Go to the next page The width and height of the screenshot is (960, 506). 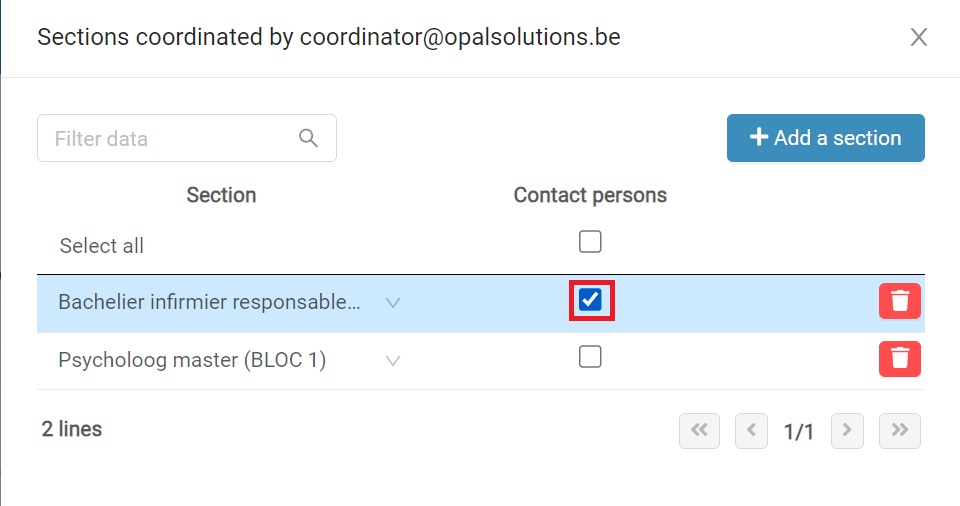pos(847,431)
